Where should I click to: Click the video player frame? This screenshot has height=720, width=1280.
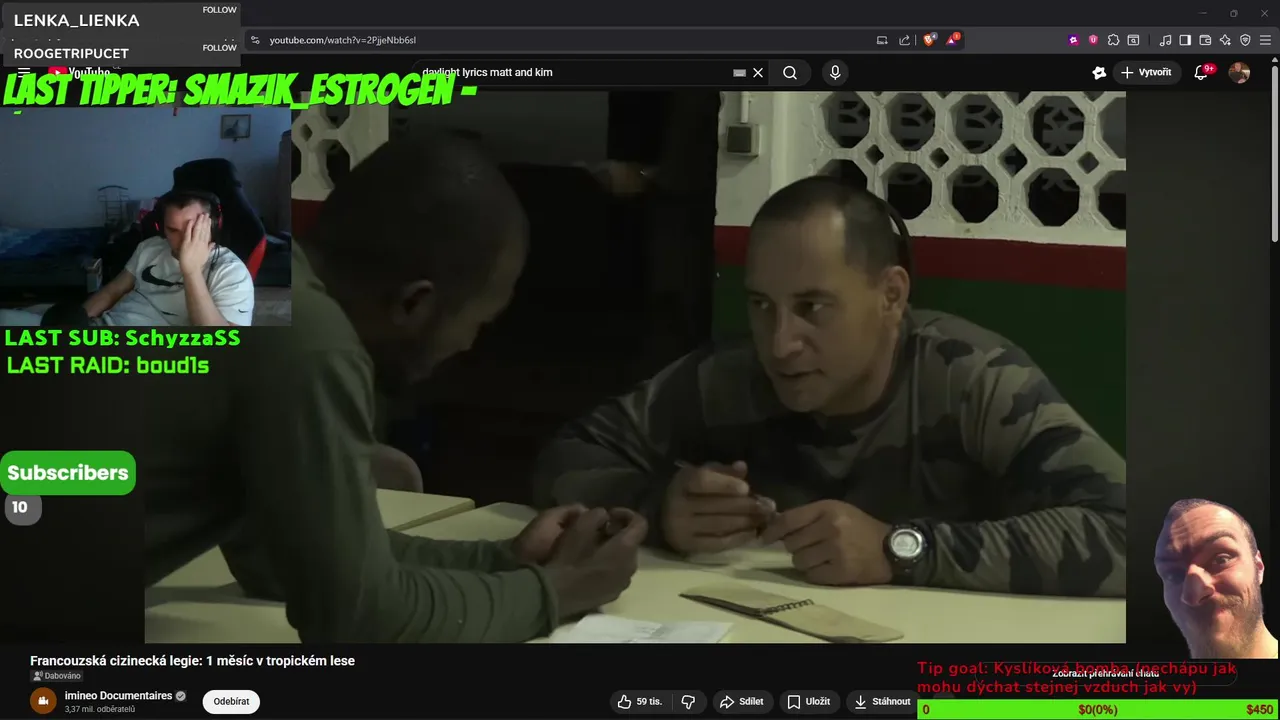click(635, 367)
